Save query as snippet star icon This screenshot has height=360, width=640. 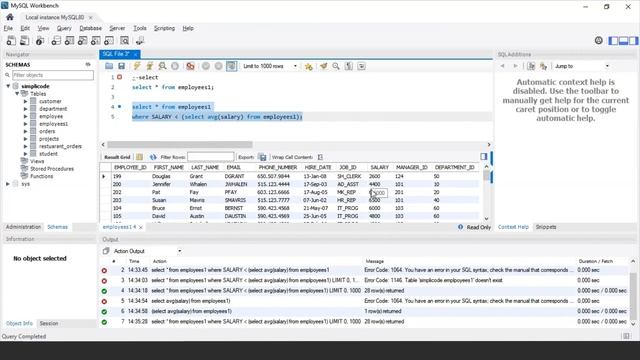308,66
